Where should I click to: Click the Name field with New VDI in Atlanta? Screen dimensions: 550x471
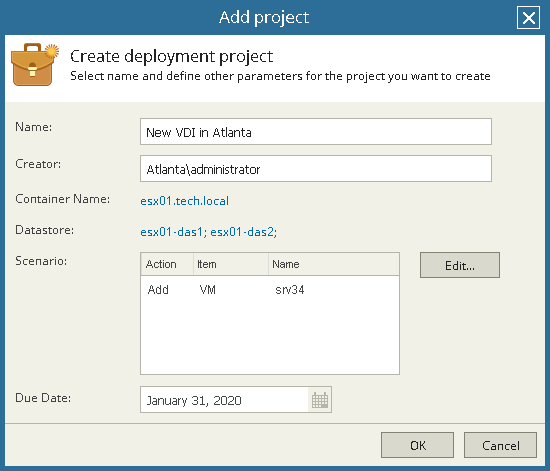[x=316, y=132]
